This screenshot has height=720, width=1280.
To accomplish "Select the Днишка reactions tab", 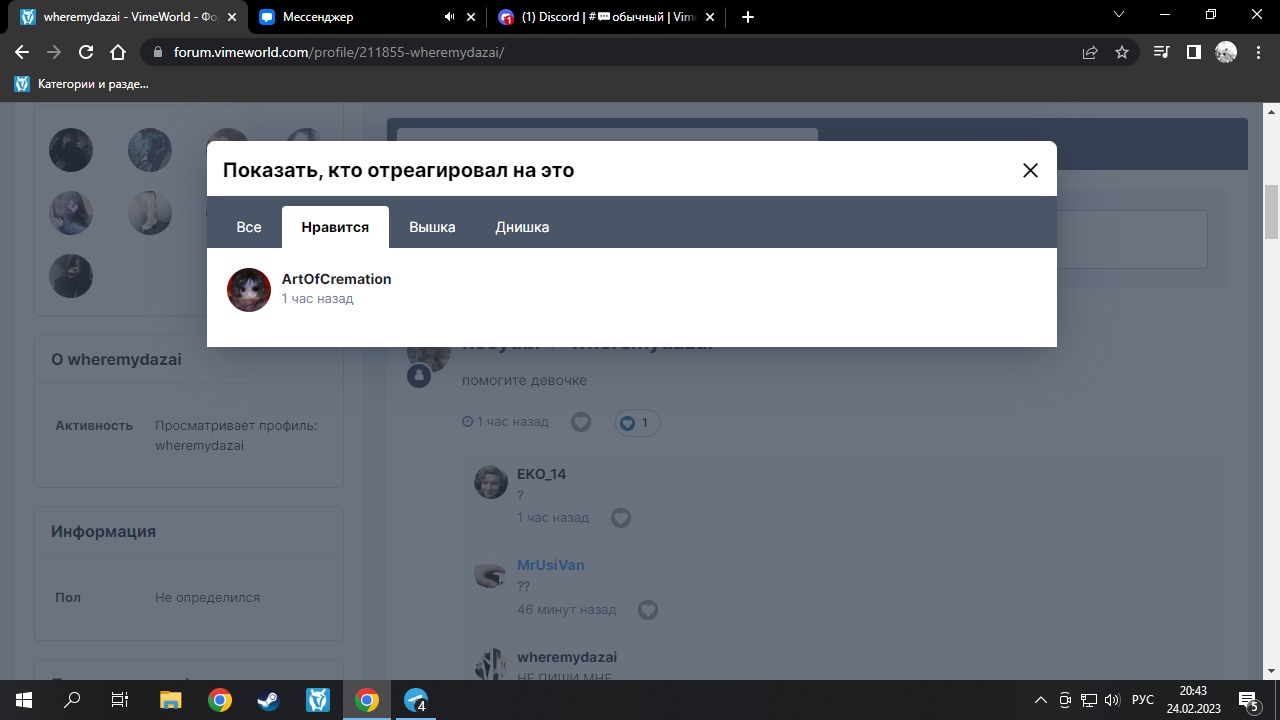I will click(522, 227).
